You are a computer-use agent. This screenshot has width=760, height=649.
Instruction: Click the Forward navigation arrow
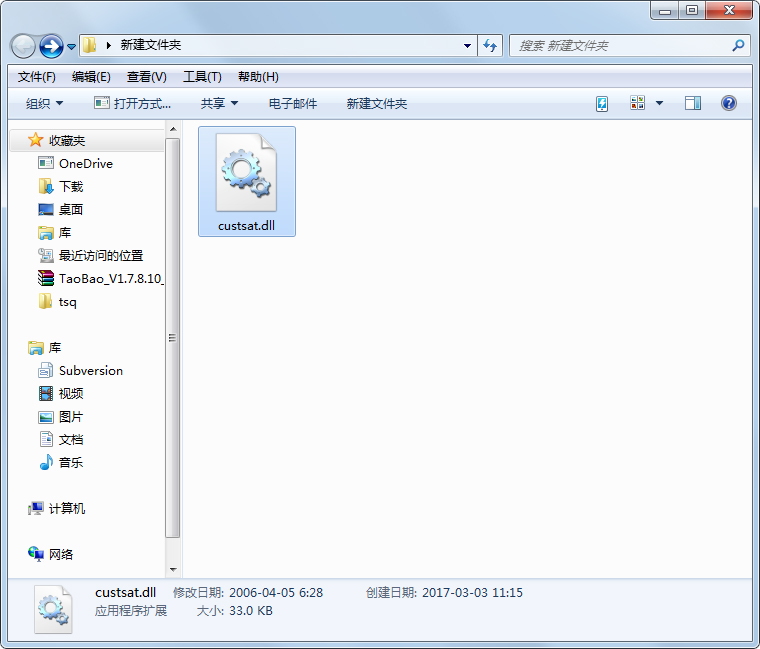pos(51,47)
